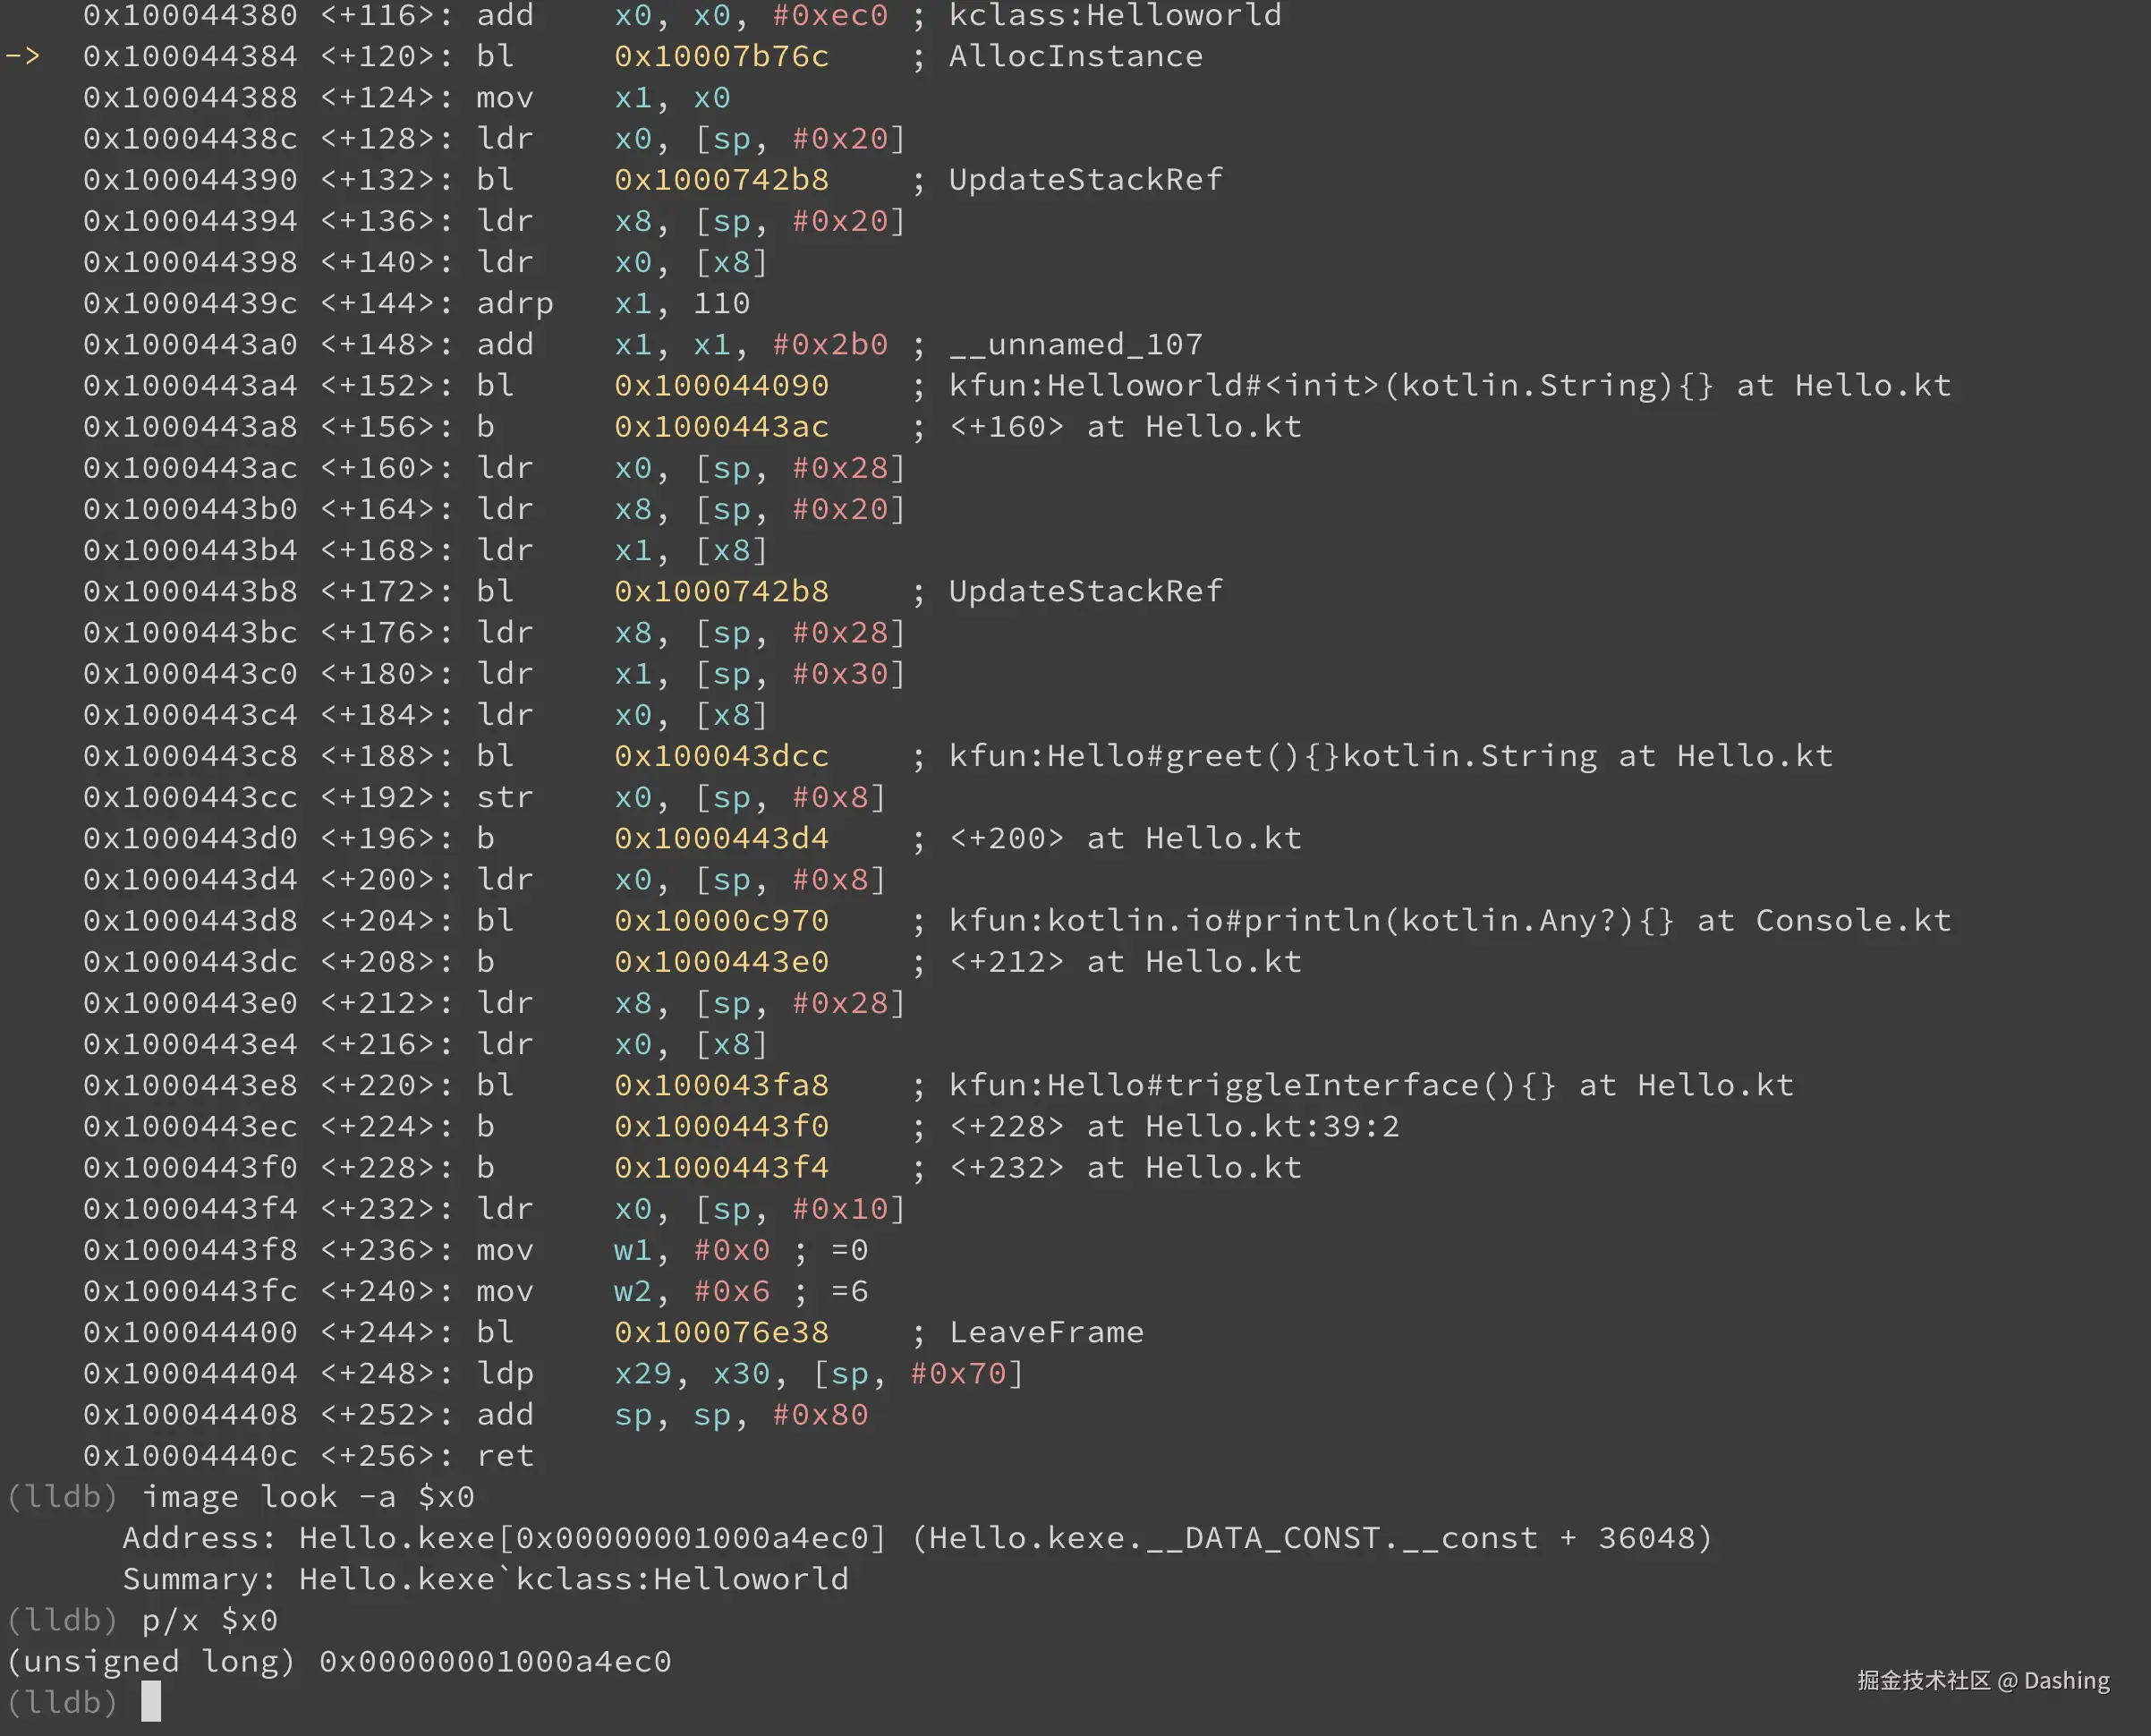This screenshot has height=1736, width=2151.
Task: Click address 0x100076e38 LeaveFrame target
Action: pyautogui.click(x=721, y=1332)
